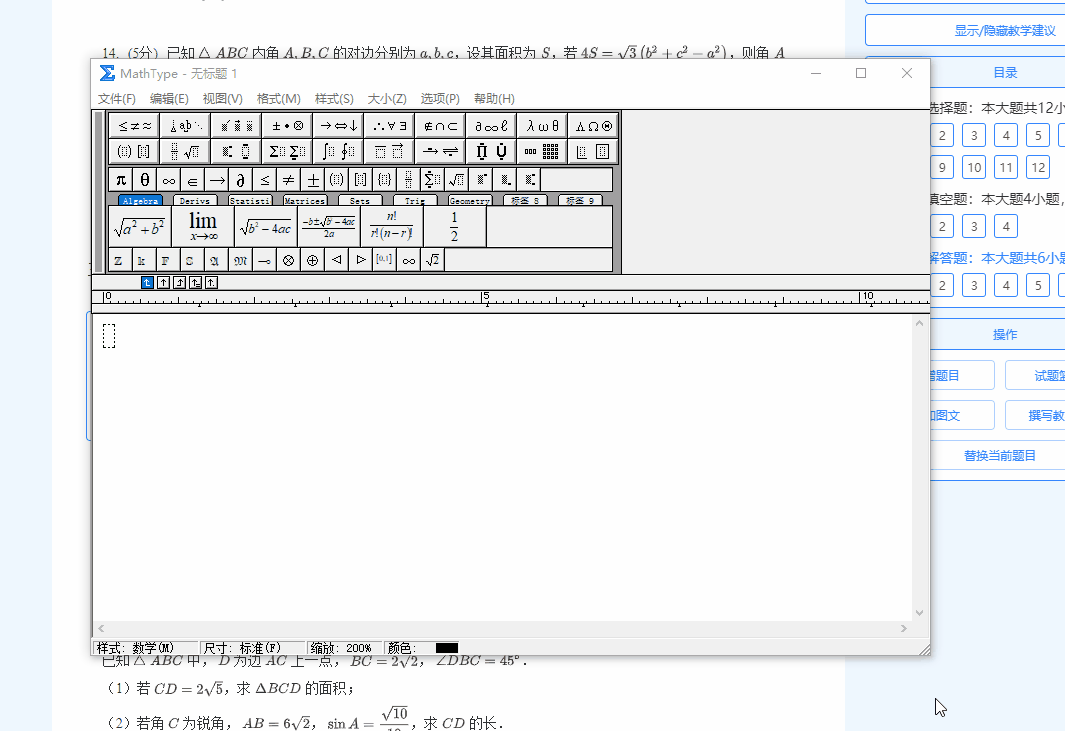Switch to the Geometry tab
Screen dimensions: 1065x731
pyautogui.click(x=469, y=200)
